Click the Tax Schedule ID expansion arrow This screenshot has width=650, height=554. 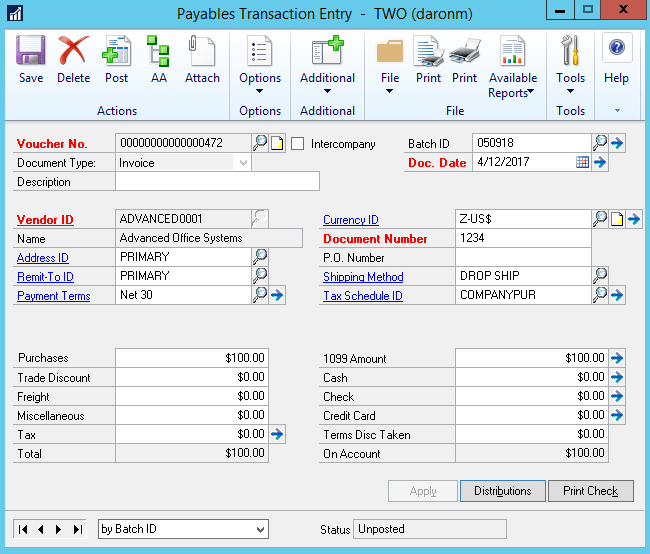pyautogui.click(x=617, y=295)
